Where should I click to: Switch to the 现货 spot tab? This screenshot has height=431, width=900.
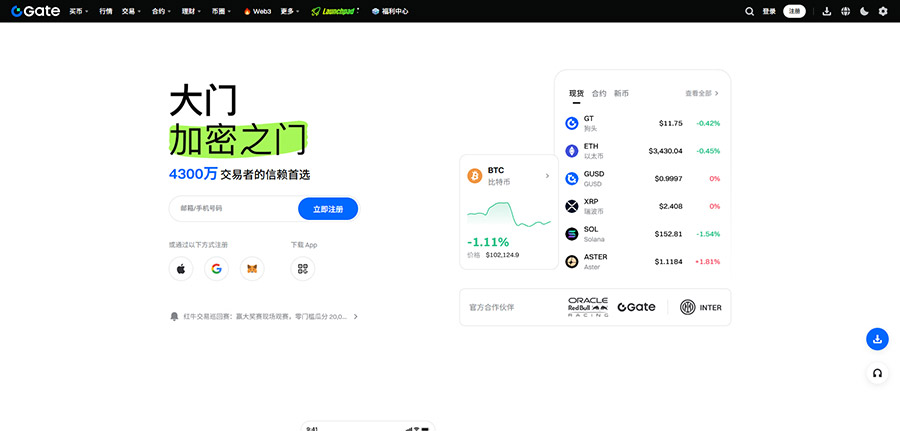click(576, 93)
